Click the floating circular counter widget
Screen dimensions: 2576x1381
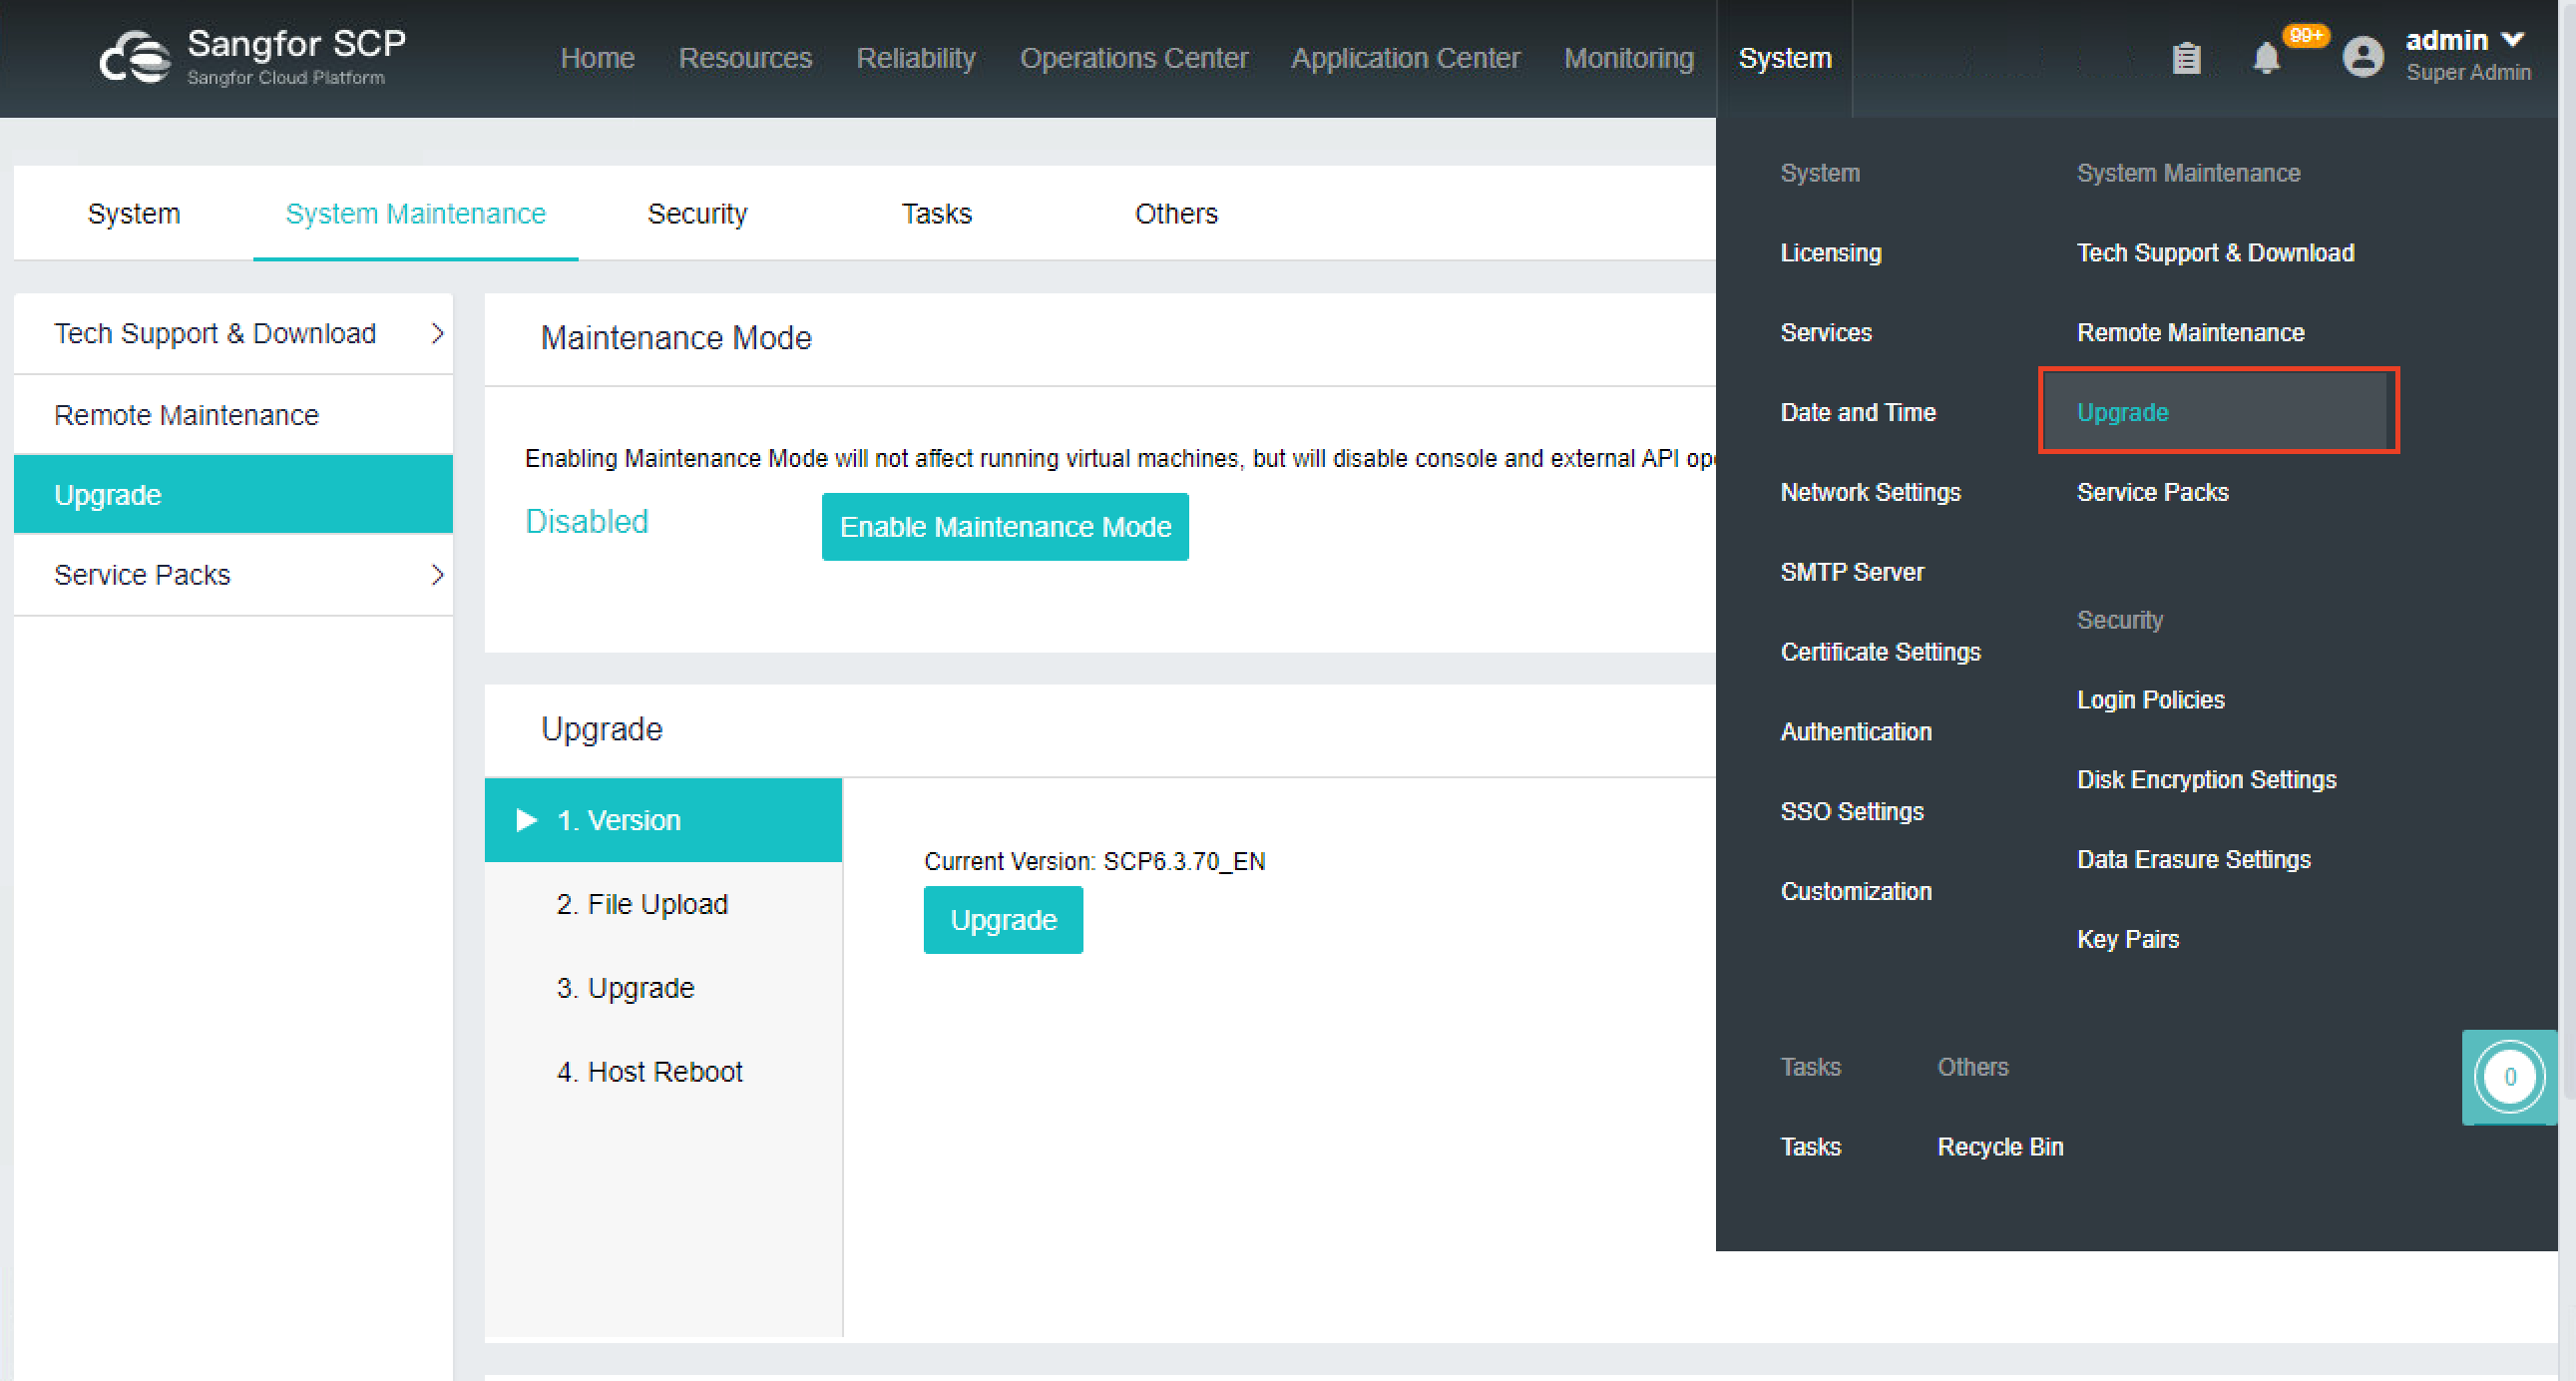pos(2508,1077)
